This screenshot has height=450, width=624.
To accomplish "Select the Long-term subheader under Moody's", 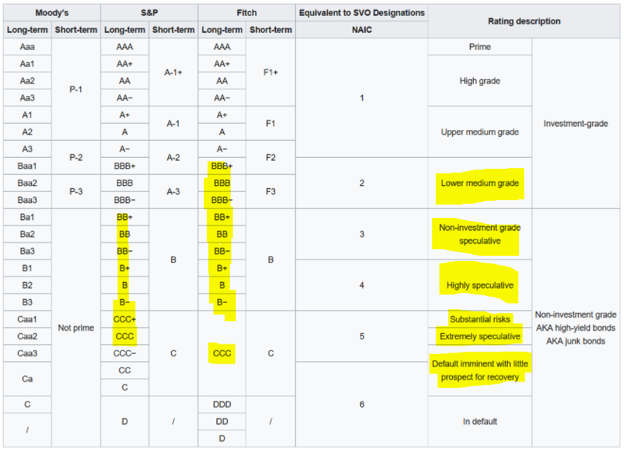I will click(27, 30).
